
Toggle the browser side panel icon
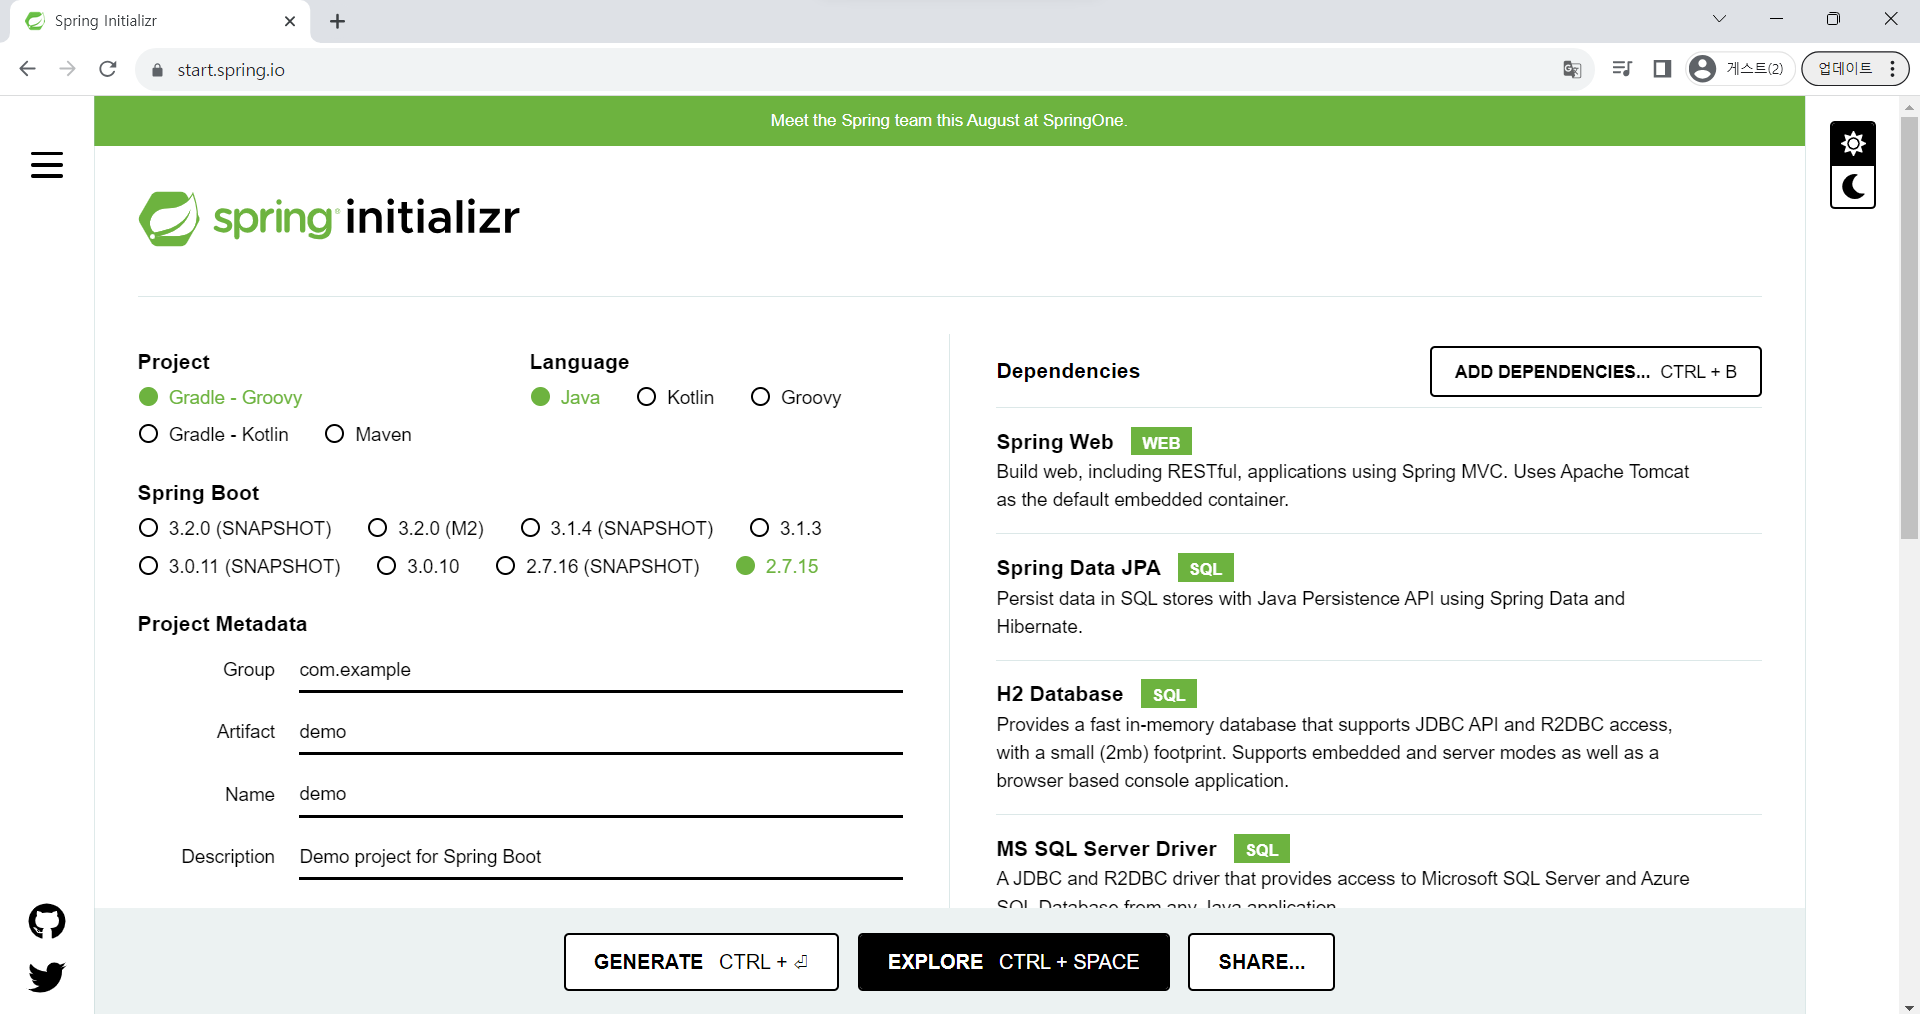pos(1662,69)
